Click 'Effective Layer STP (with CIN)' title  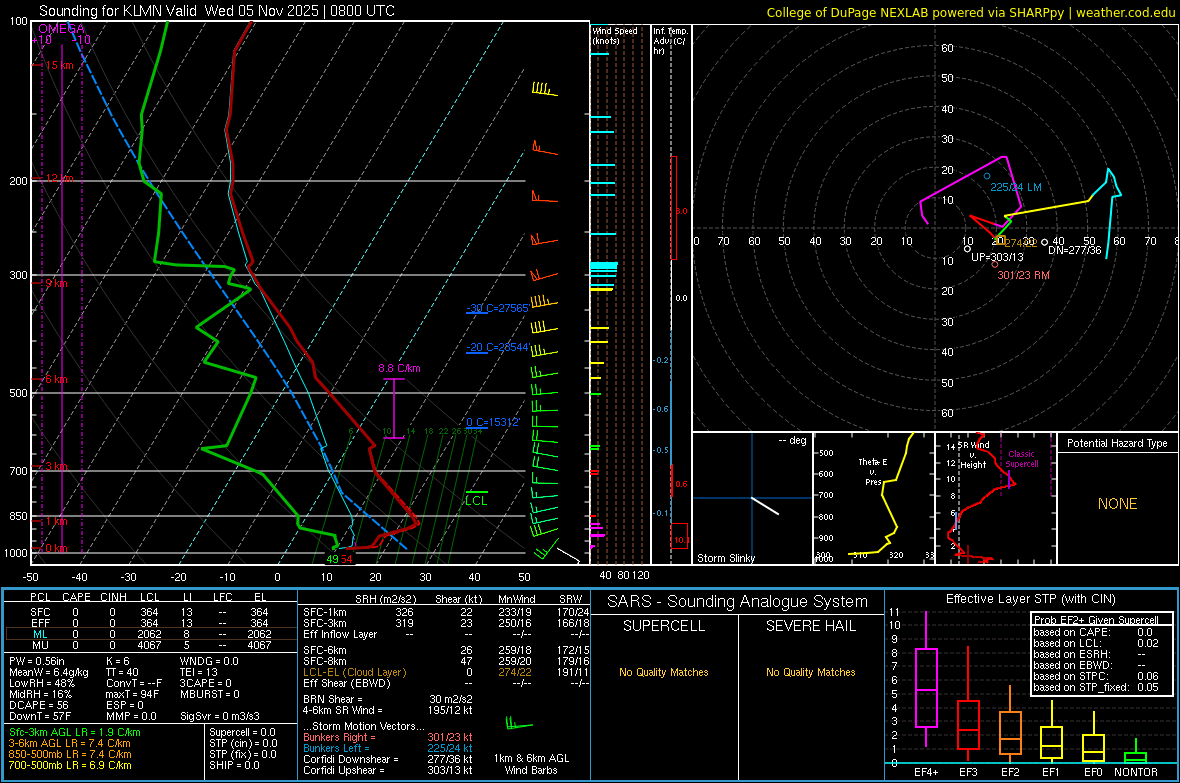[x=1030, y=599]
